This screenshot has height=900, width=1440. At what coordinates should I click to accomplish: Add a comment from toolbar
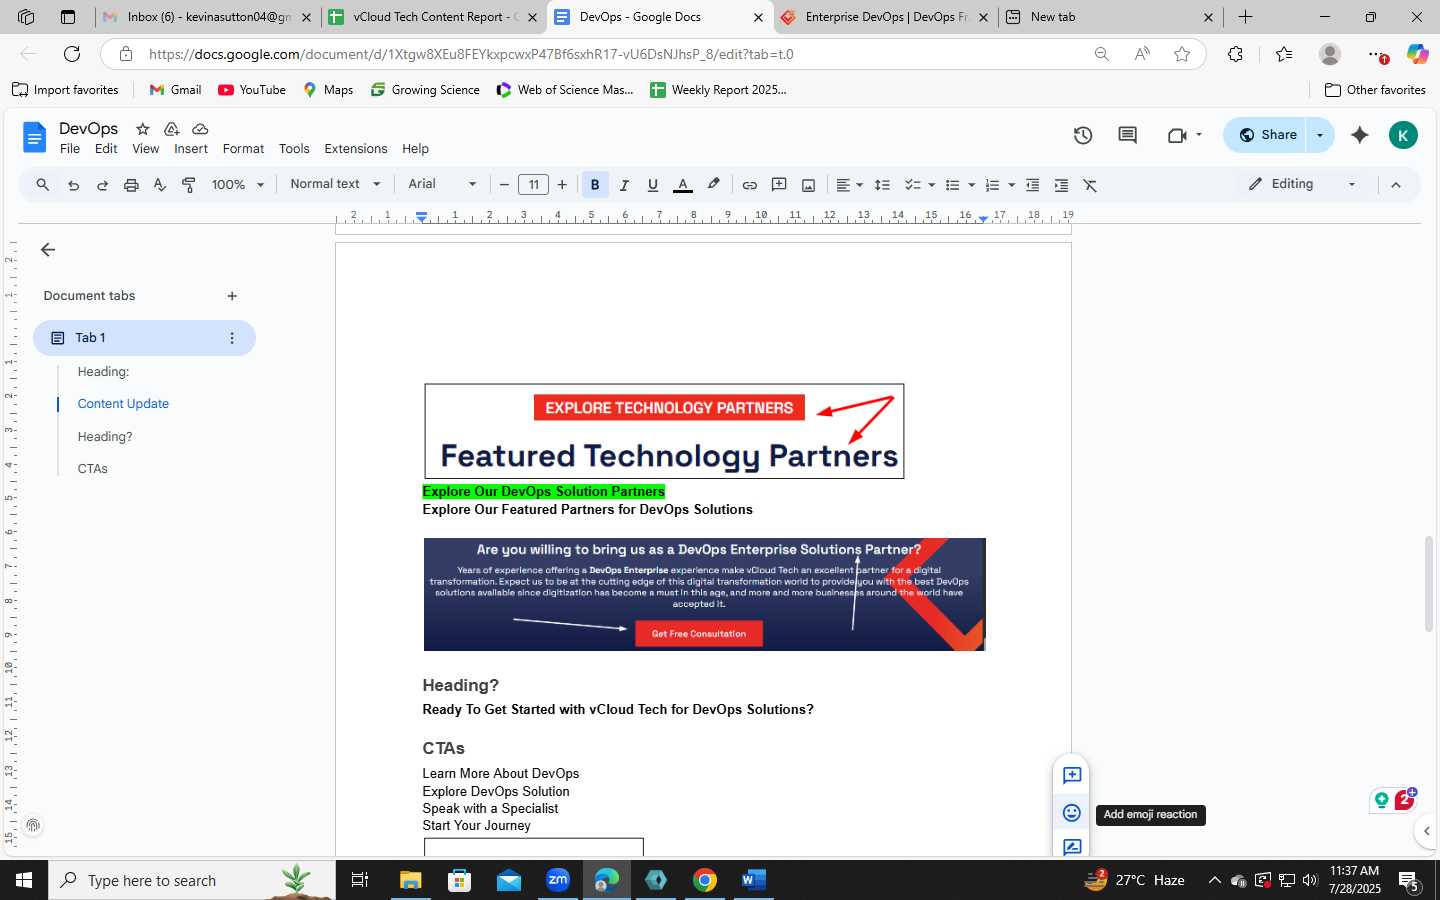779,185
